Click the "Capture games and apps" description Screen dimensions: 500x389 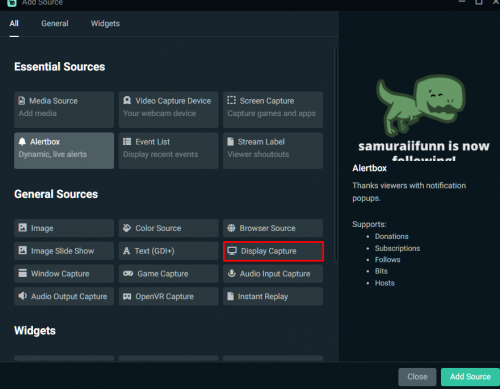[272, 113]
